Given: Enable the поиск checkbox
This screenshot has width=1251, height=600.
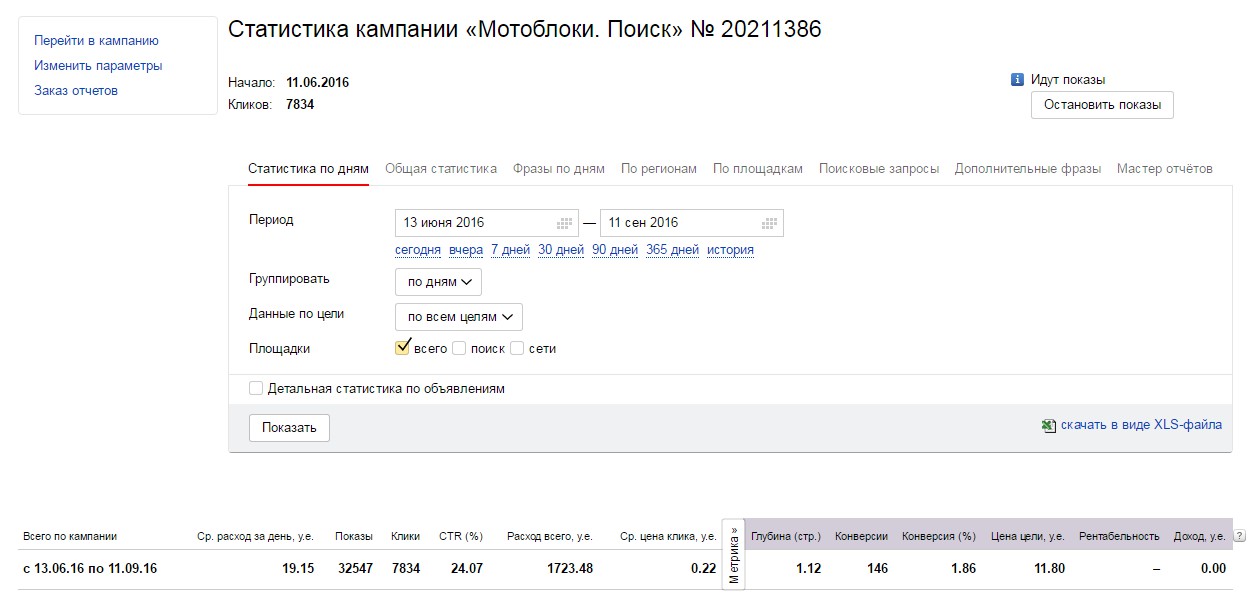Looking at the screenshot, I should 459,349.
